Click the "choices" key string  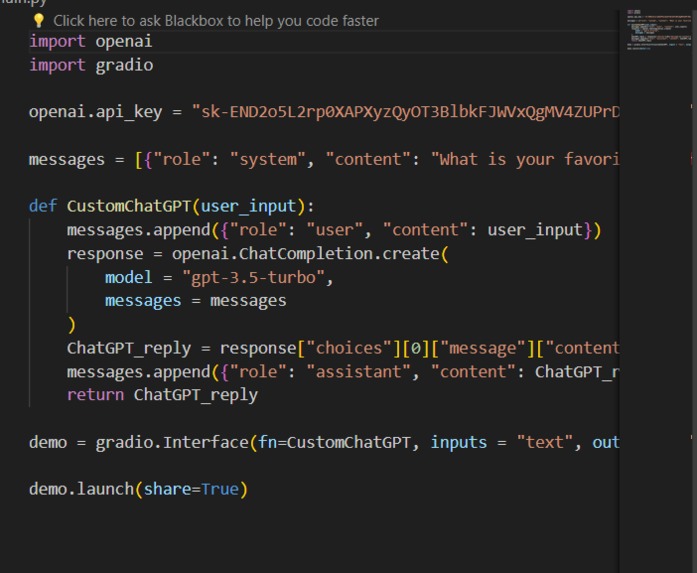[349, 348]
